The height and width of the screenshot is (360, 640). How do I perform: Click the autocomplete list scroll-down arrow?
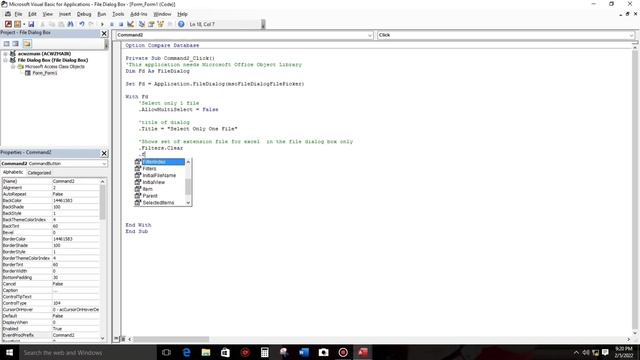coord(188,202)
